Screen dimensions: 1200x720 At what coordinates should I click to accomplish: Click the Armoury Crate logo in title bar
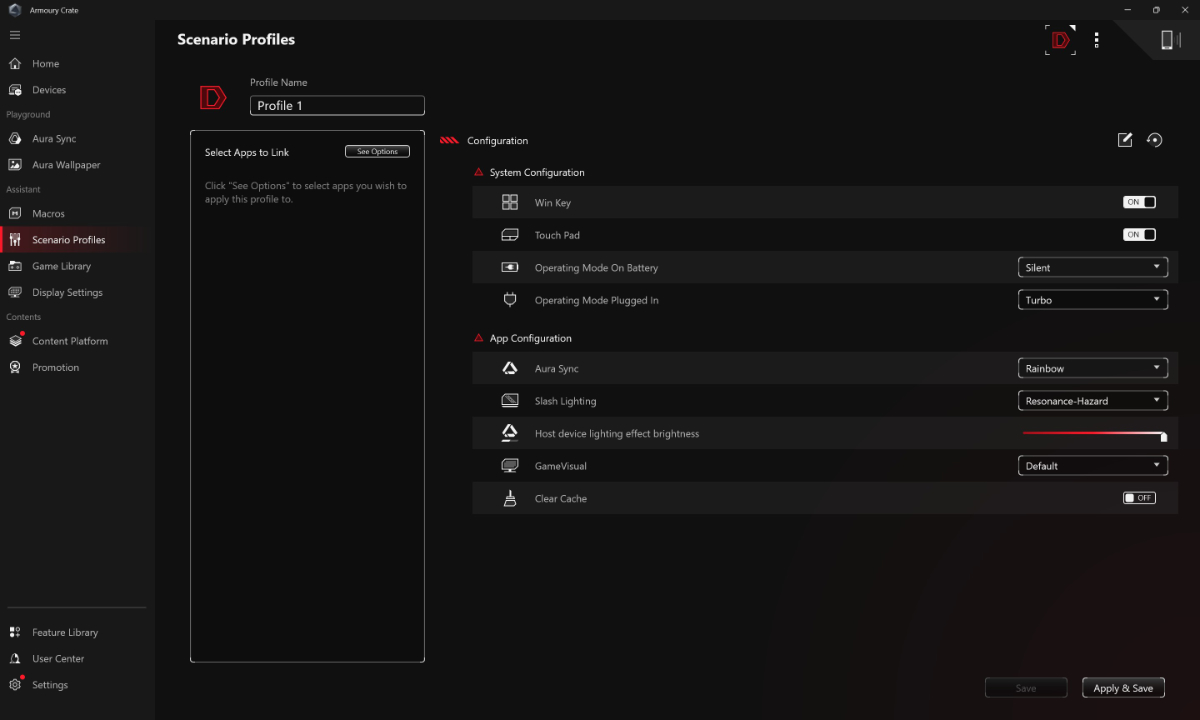[14, 10]
